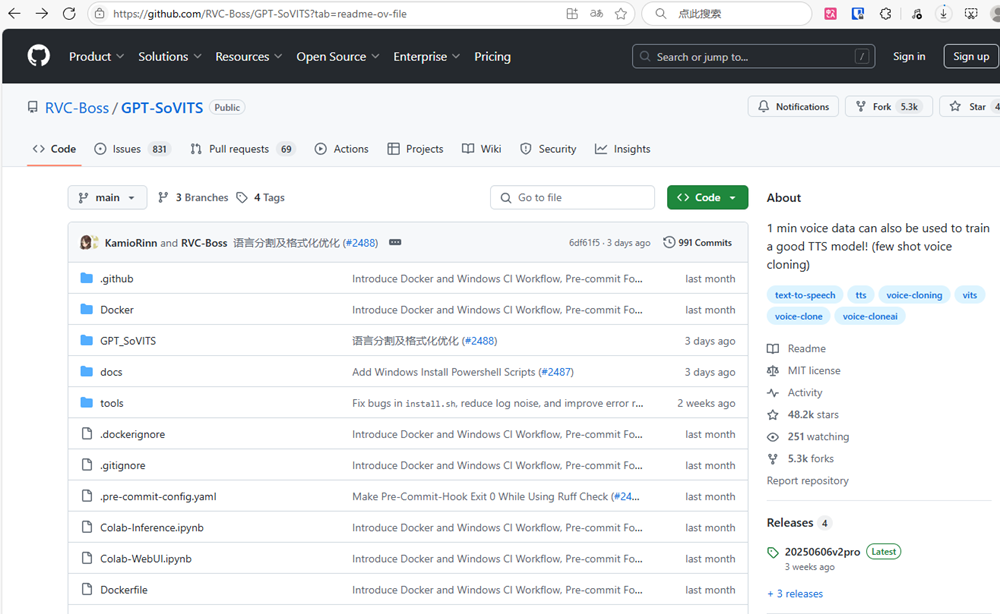The image size is (1000, 614).
Task: View the 4 Tags link
Action: (260, 198)
